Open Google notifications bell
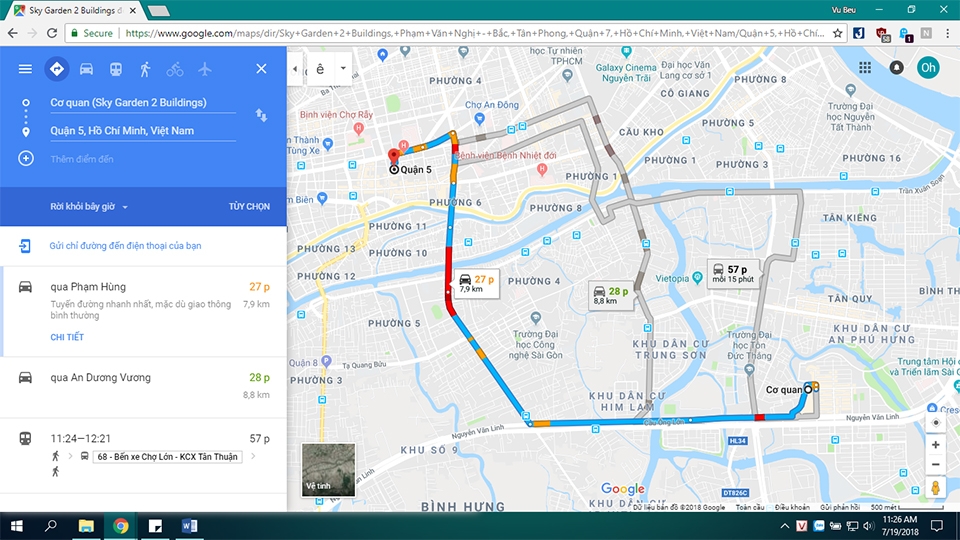This screenshot has width=960, height=540. tap(896, 68)
